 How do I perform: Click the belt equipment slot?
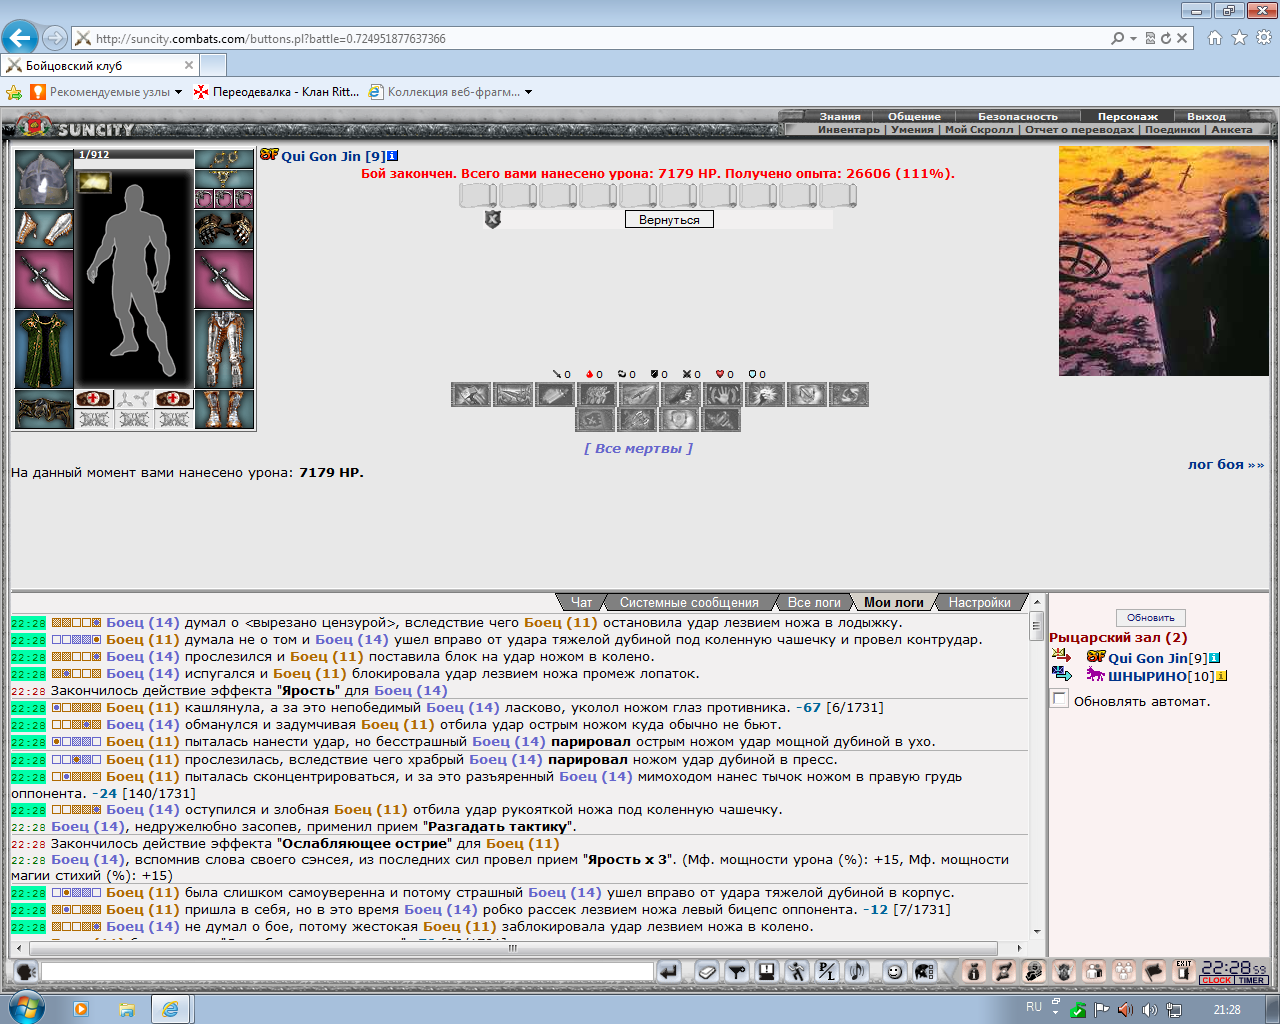tap(44, 409)
